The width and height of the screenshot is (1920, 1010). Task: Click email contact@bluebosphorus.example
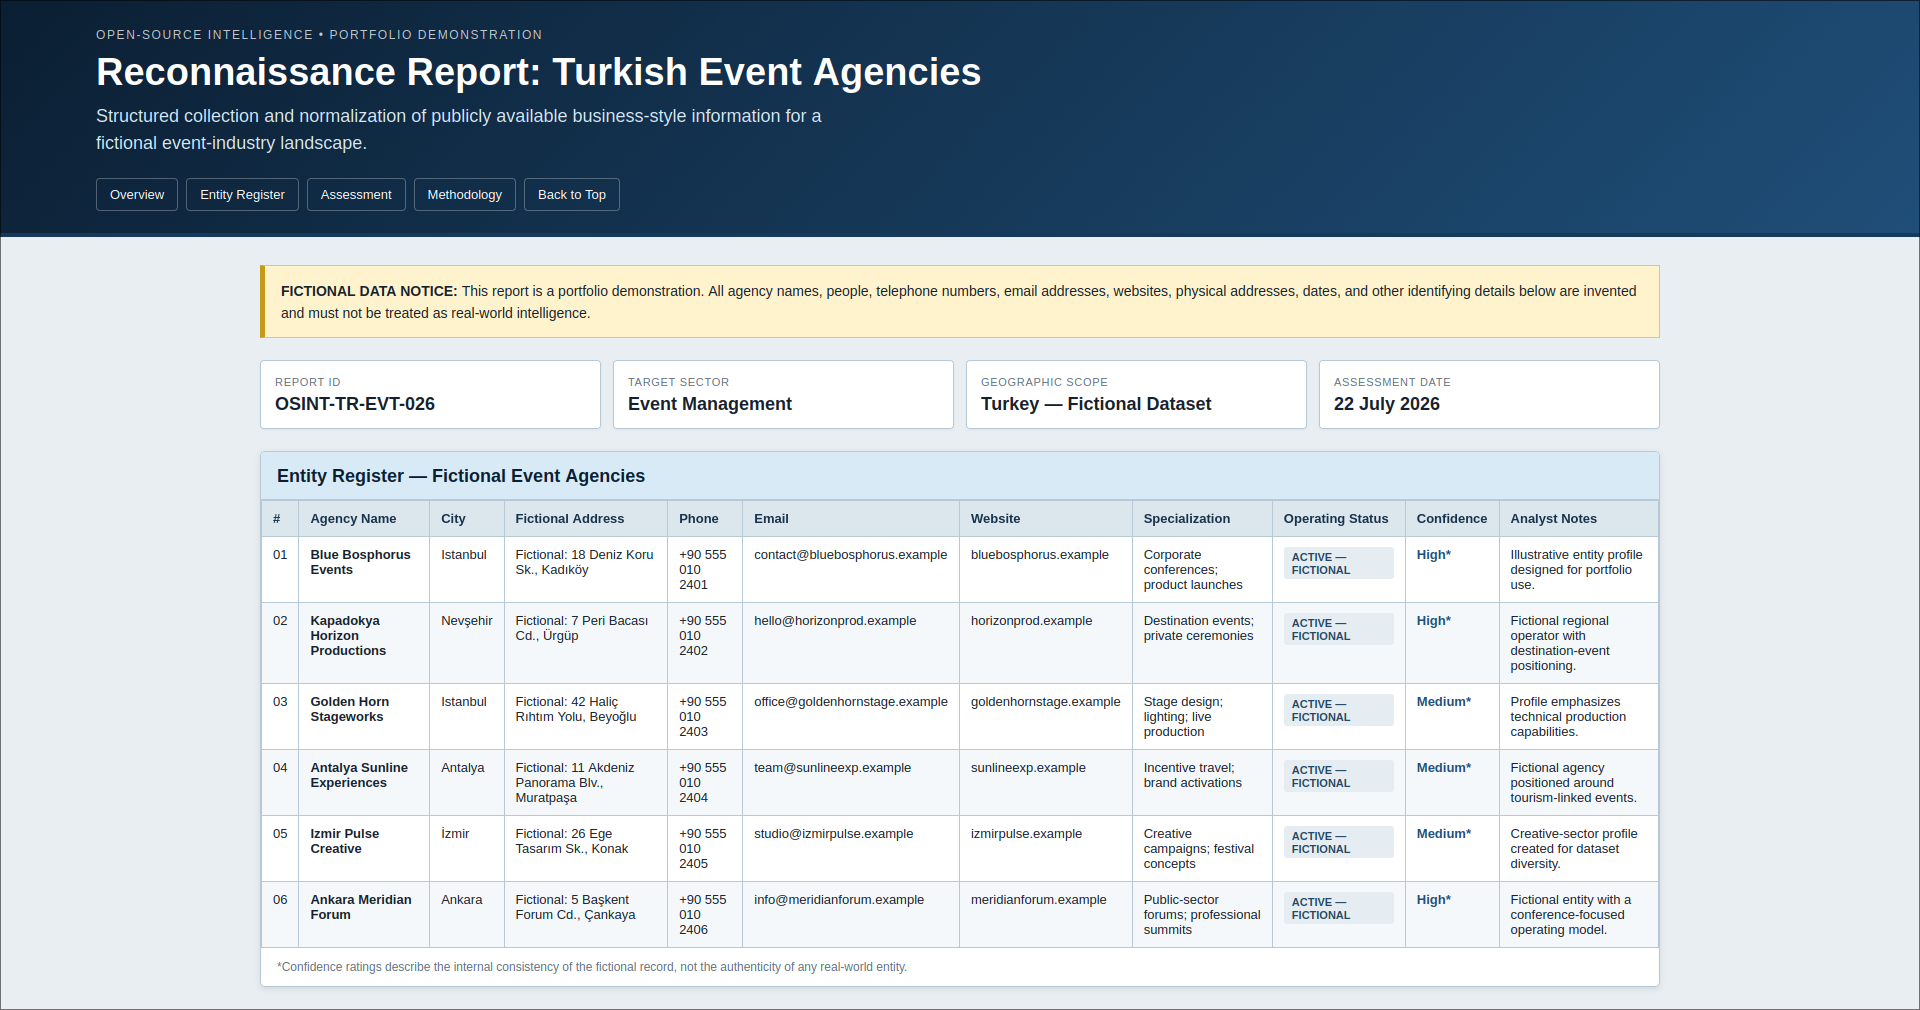coord(850,555)
